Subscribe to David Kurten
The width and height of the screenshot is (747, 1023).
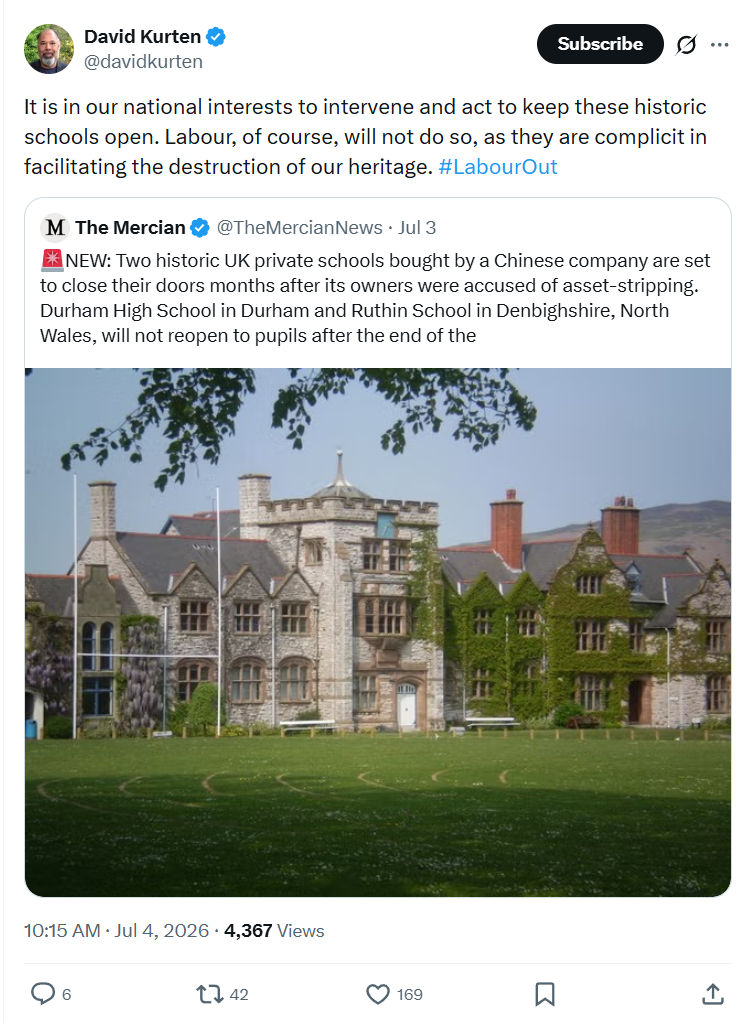(x=600, y=44)
